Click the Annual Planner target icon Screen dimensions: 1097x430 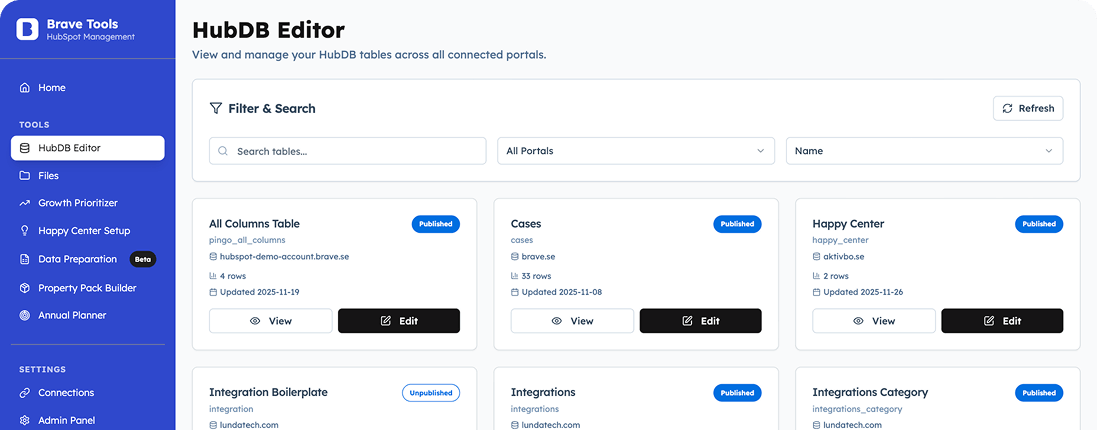point(25,316)
